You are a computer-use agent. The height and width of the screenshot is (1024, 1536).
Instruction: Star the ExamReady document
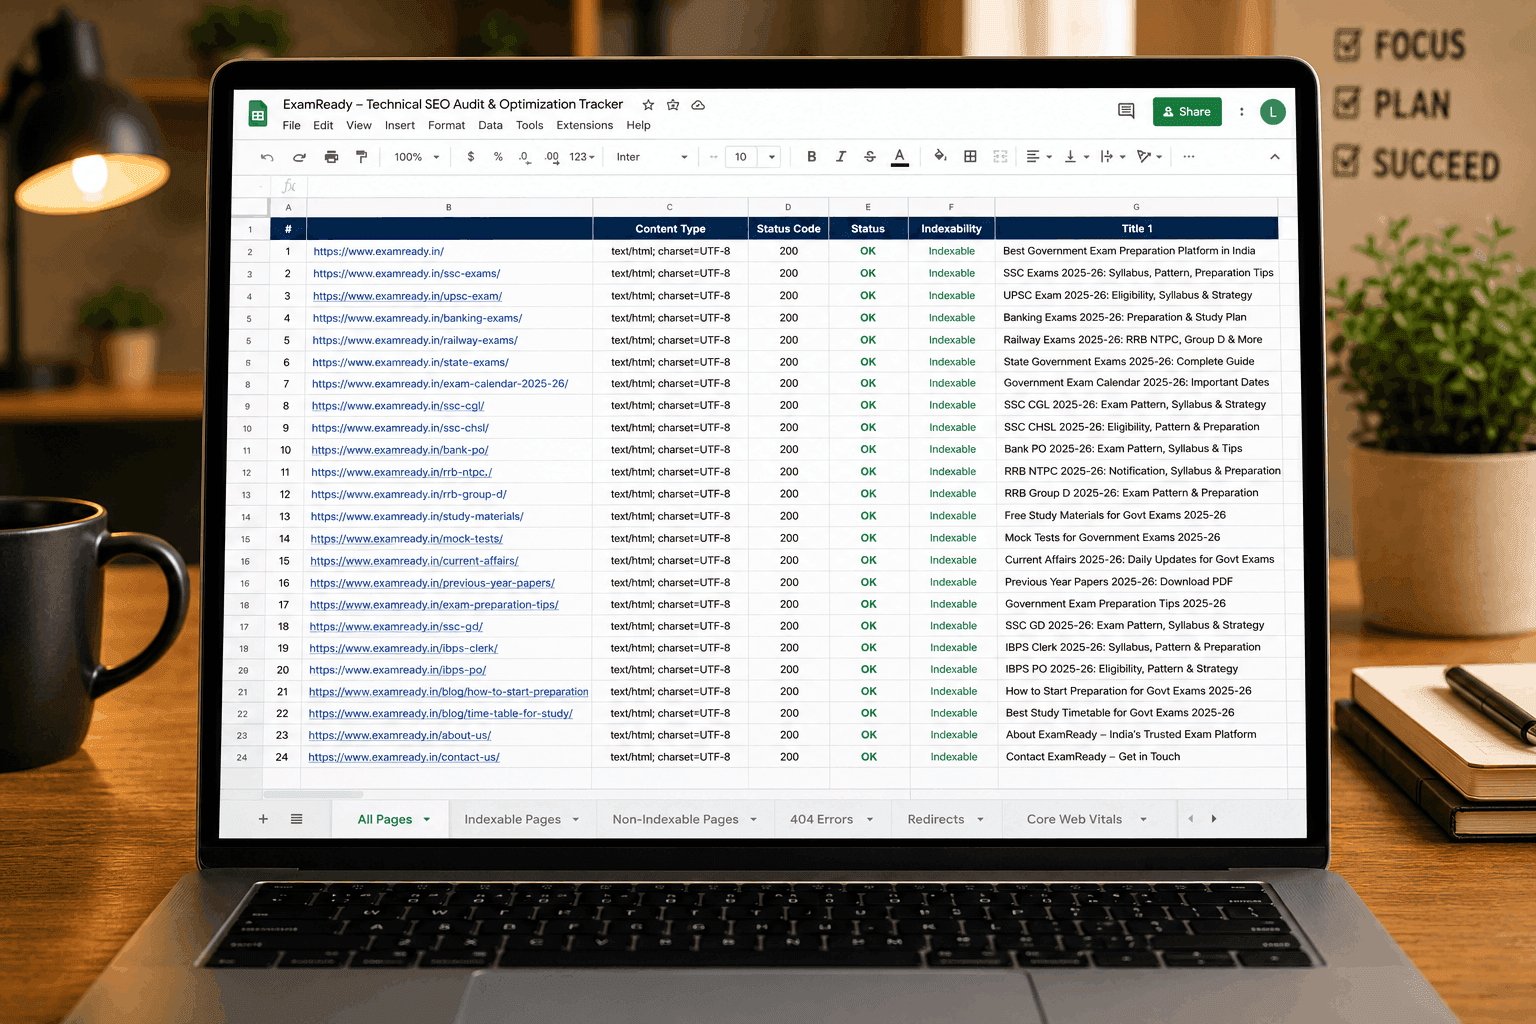(x=648, y=105)
